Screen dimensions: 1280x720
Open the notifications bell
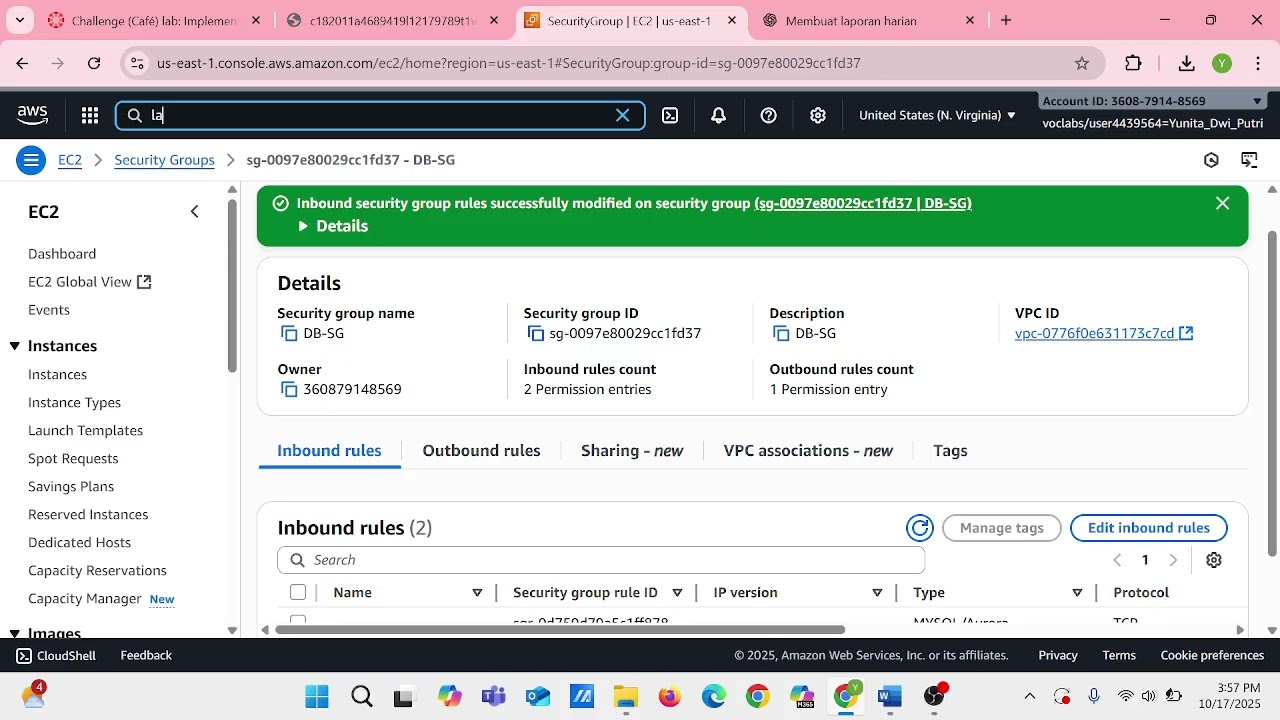[x=718, y=115]
